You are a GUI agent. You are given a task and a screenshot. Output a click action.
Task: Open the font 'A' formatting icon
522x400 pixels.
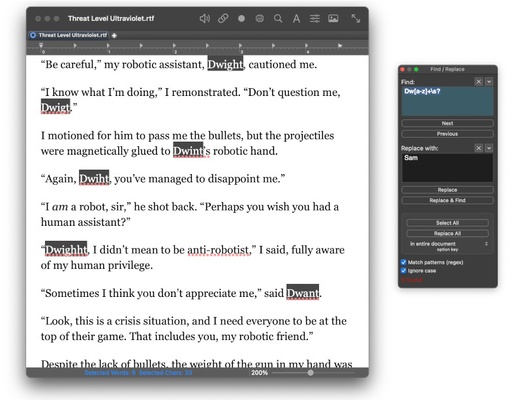(296, 19)
